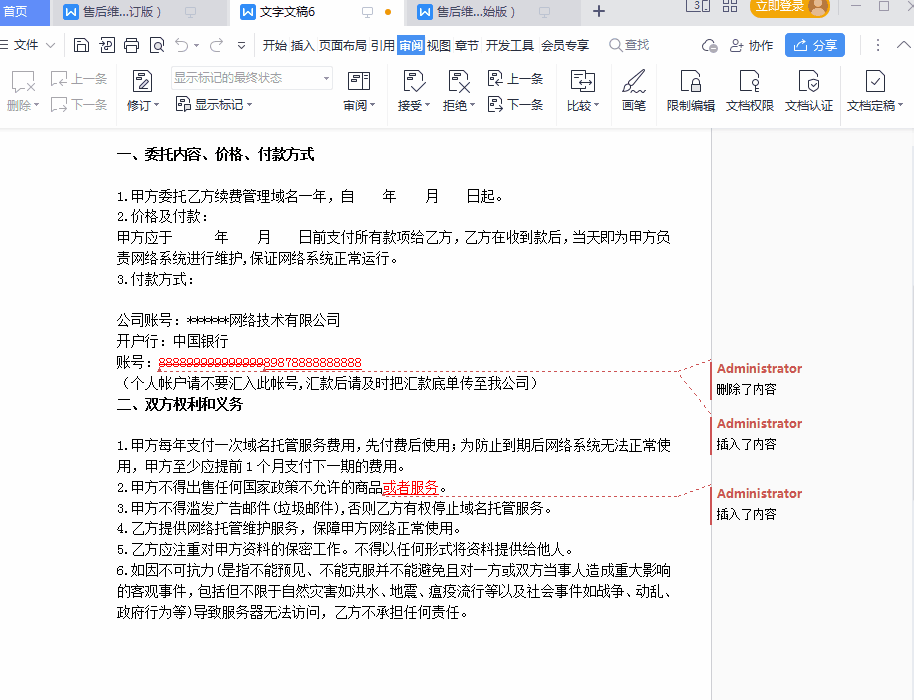914x700 pixels.
Task: Open the 售后维...始版 document tab
Action: (493, 12)
